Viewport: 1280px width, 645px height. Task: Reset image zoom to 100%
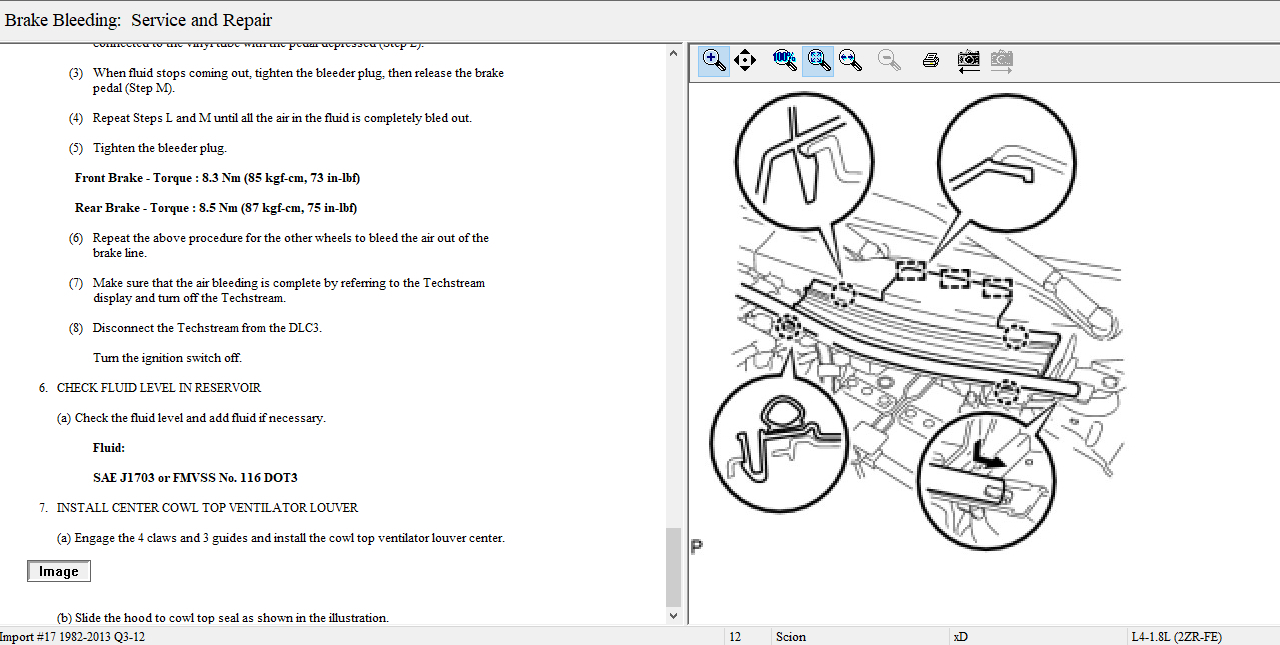tap(785, 60)
